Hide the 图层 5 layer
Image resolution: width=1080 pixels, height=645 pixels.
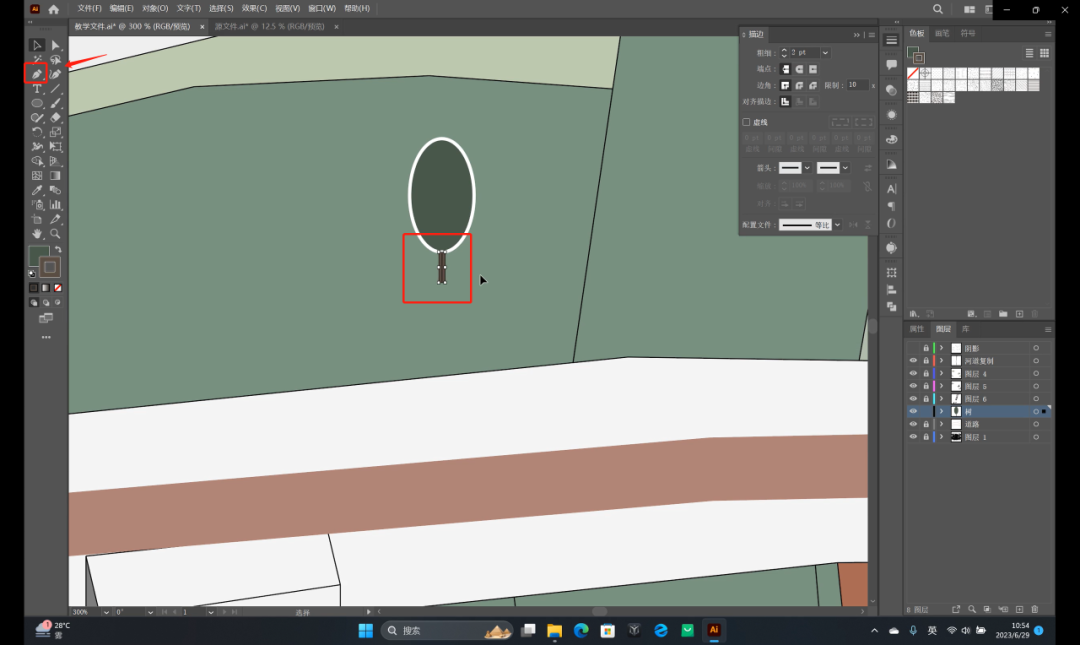(913, 386)
